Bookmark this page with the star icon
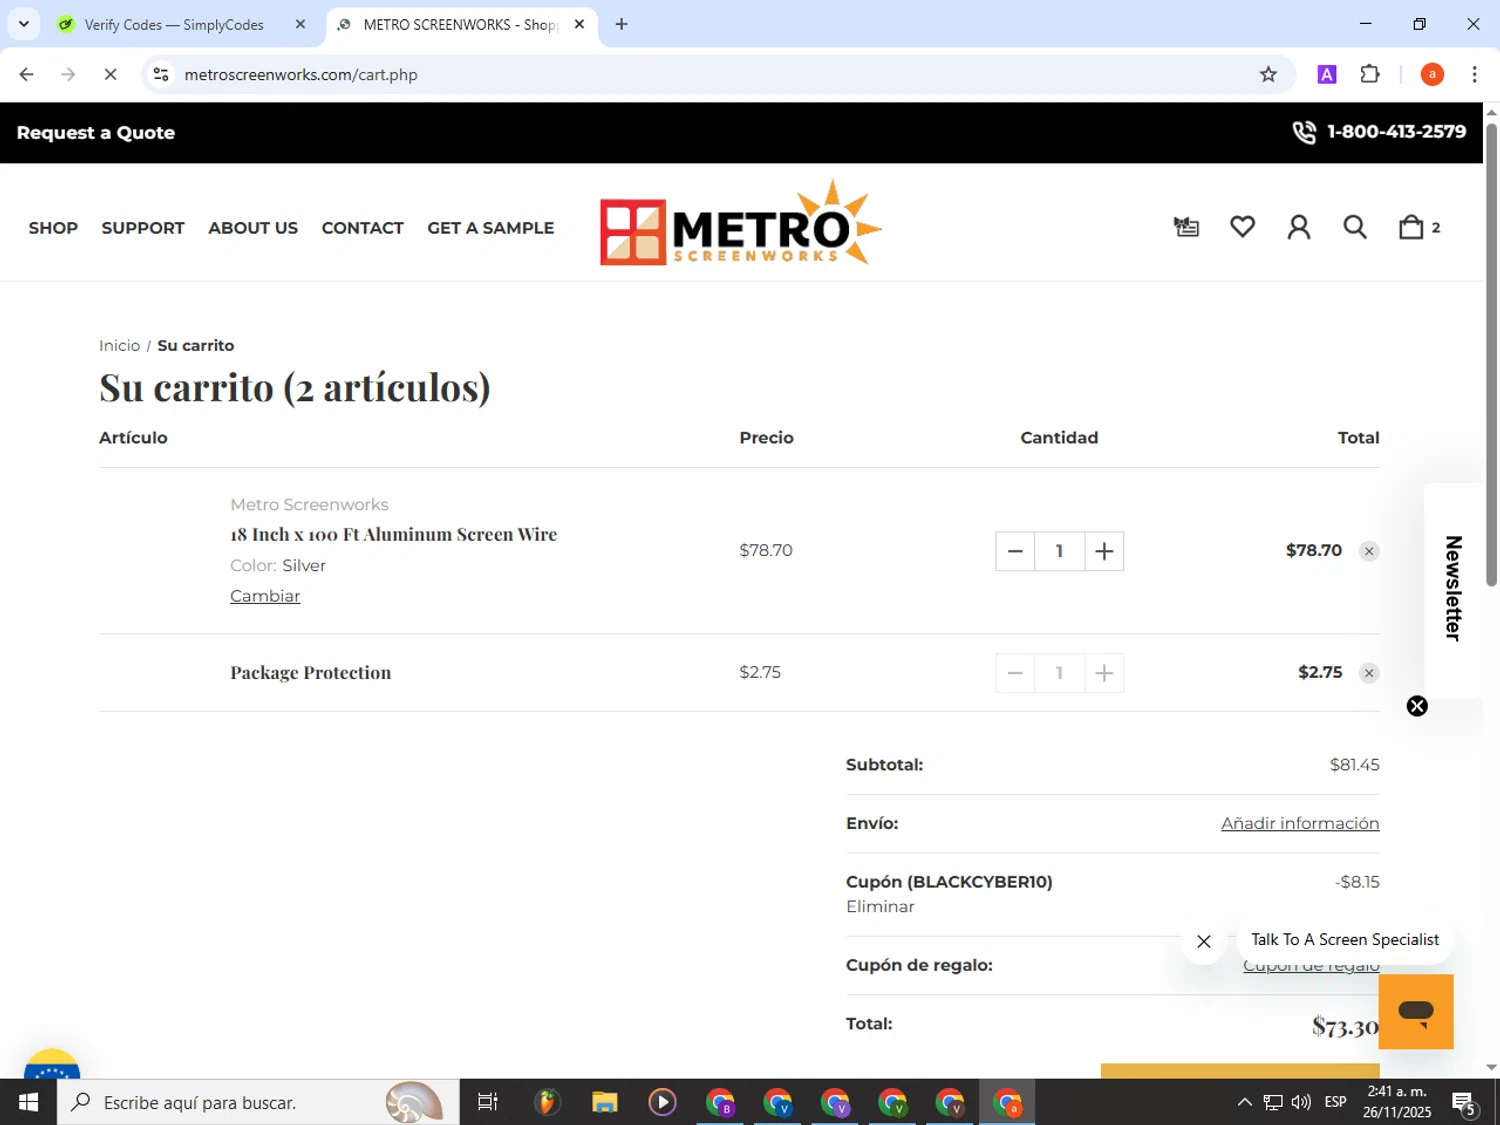The height and width of the screenshot is (1125, 1500). pyautogui.click(x=1268, y=74)
